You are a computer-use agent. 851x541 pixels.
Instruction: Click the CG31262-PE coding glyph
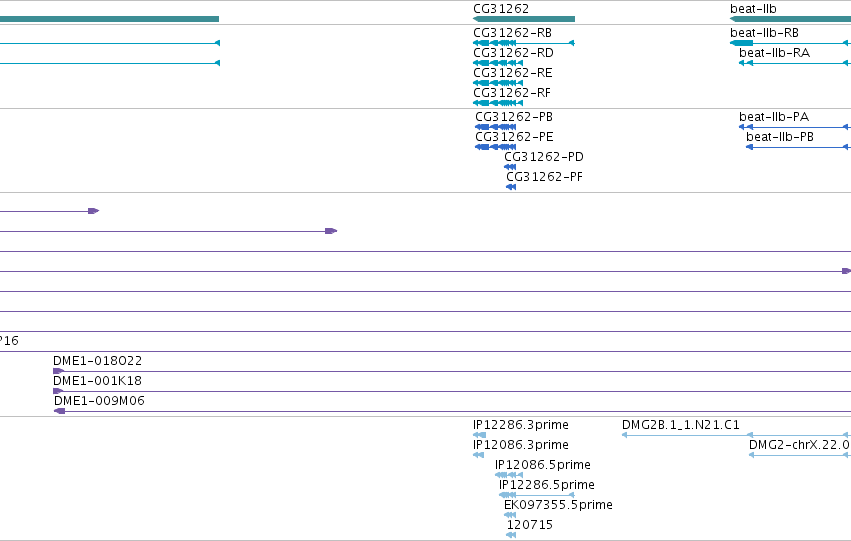point(496,147)
